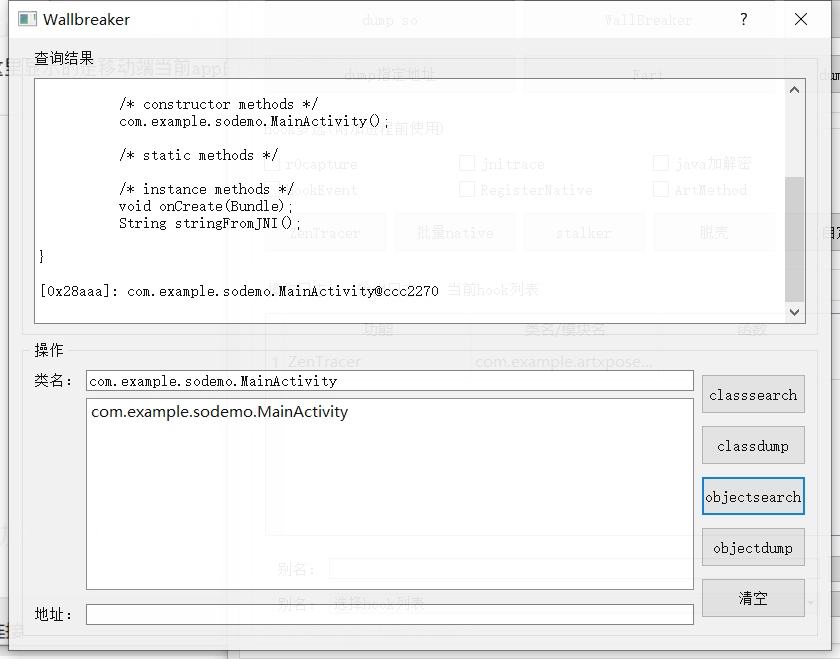Viewport: 840px width, 659px height.
Task: Click the '/* constructor methods */' comment line
Action: click(x=218, y=104)
